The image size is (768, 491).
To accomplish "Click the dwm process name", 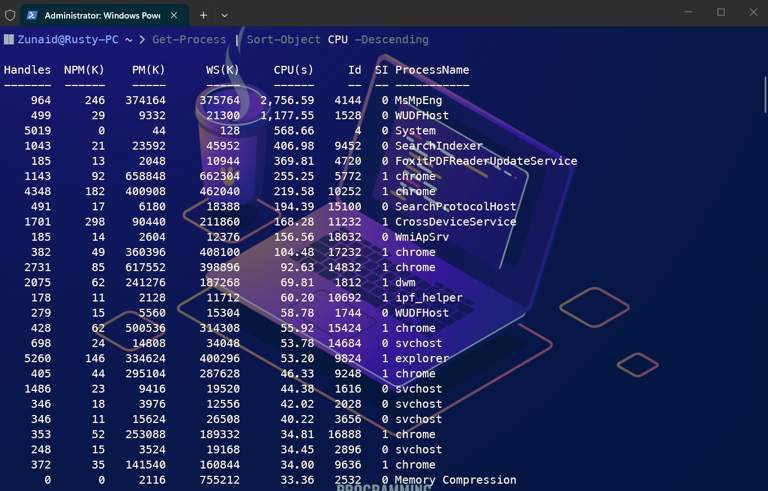I will 405,283.
